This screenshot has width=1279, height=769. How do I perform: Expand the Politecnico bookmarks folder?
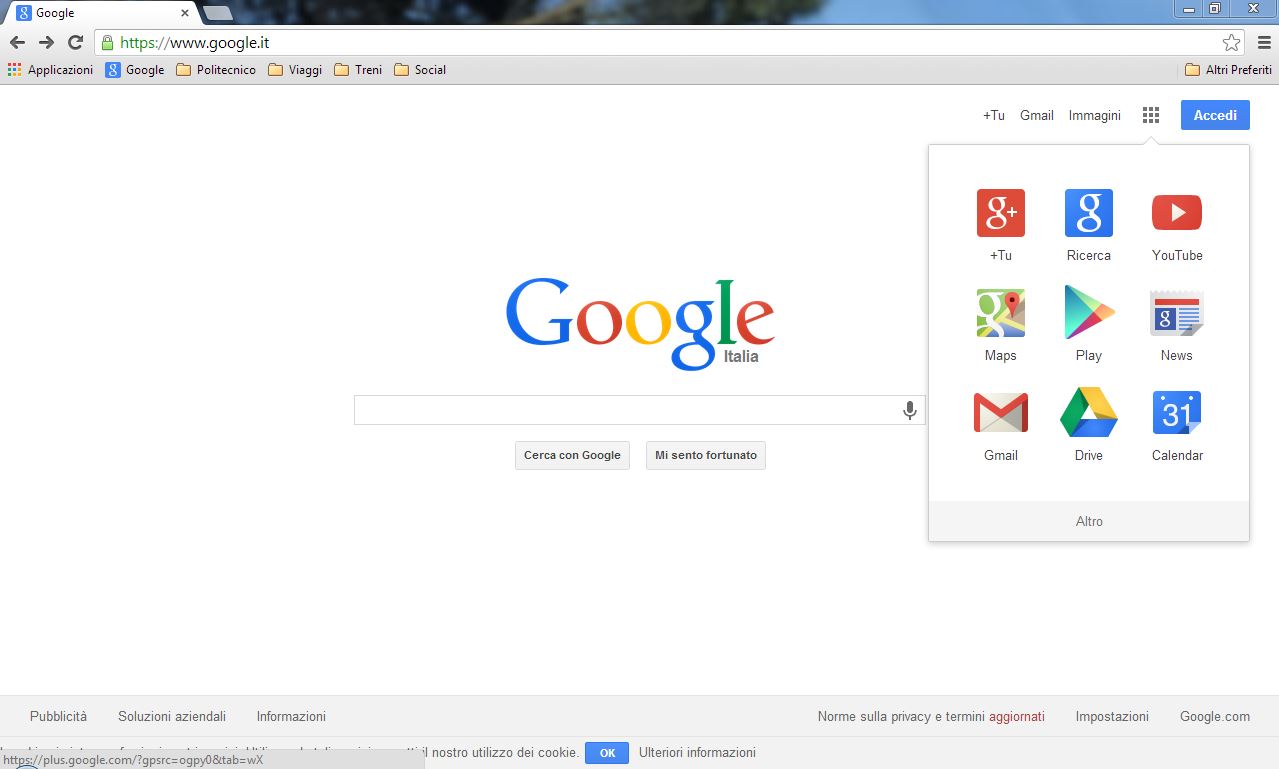point(216,70)
